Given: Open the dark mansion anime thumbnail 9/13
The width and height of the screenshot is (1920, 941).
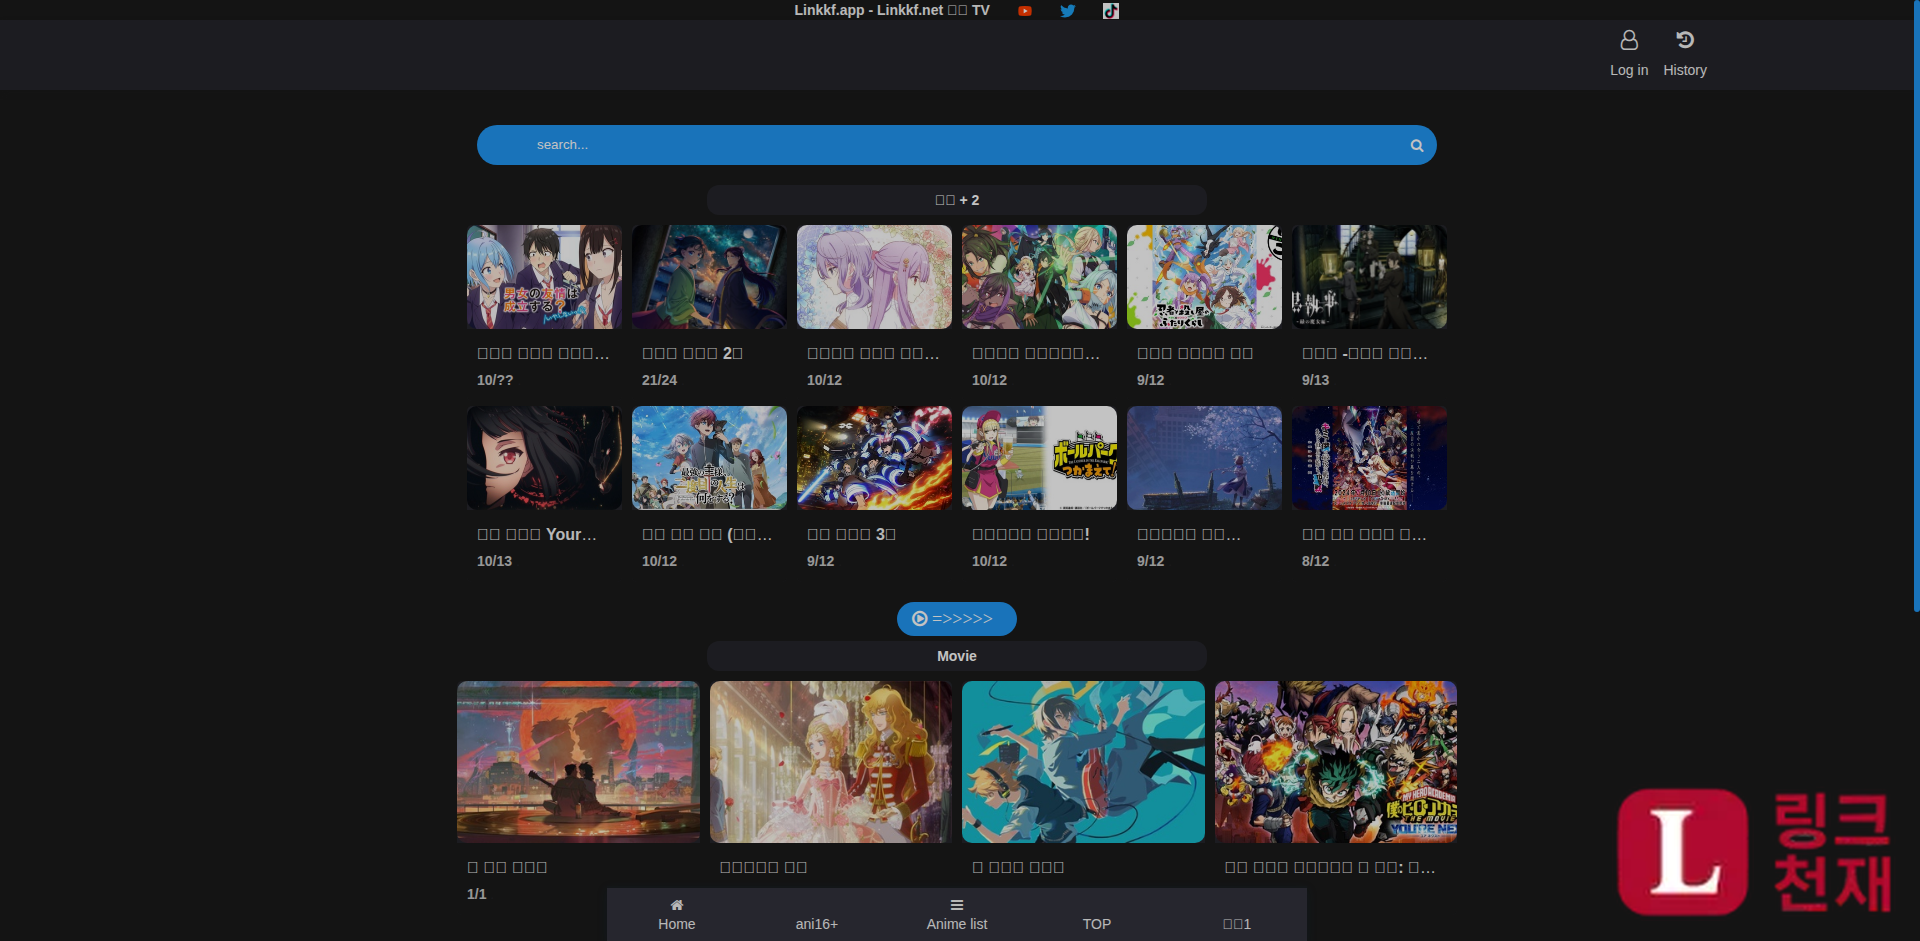Looking at the screenshot, I should (x=1369, y=277).
